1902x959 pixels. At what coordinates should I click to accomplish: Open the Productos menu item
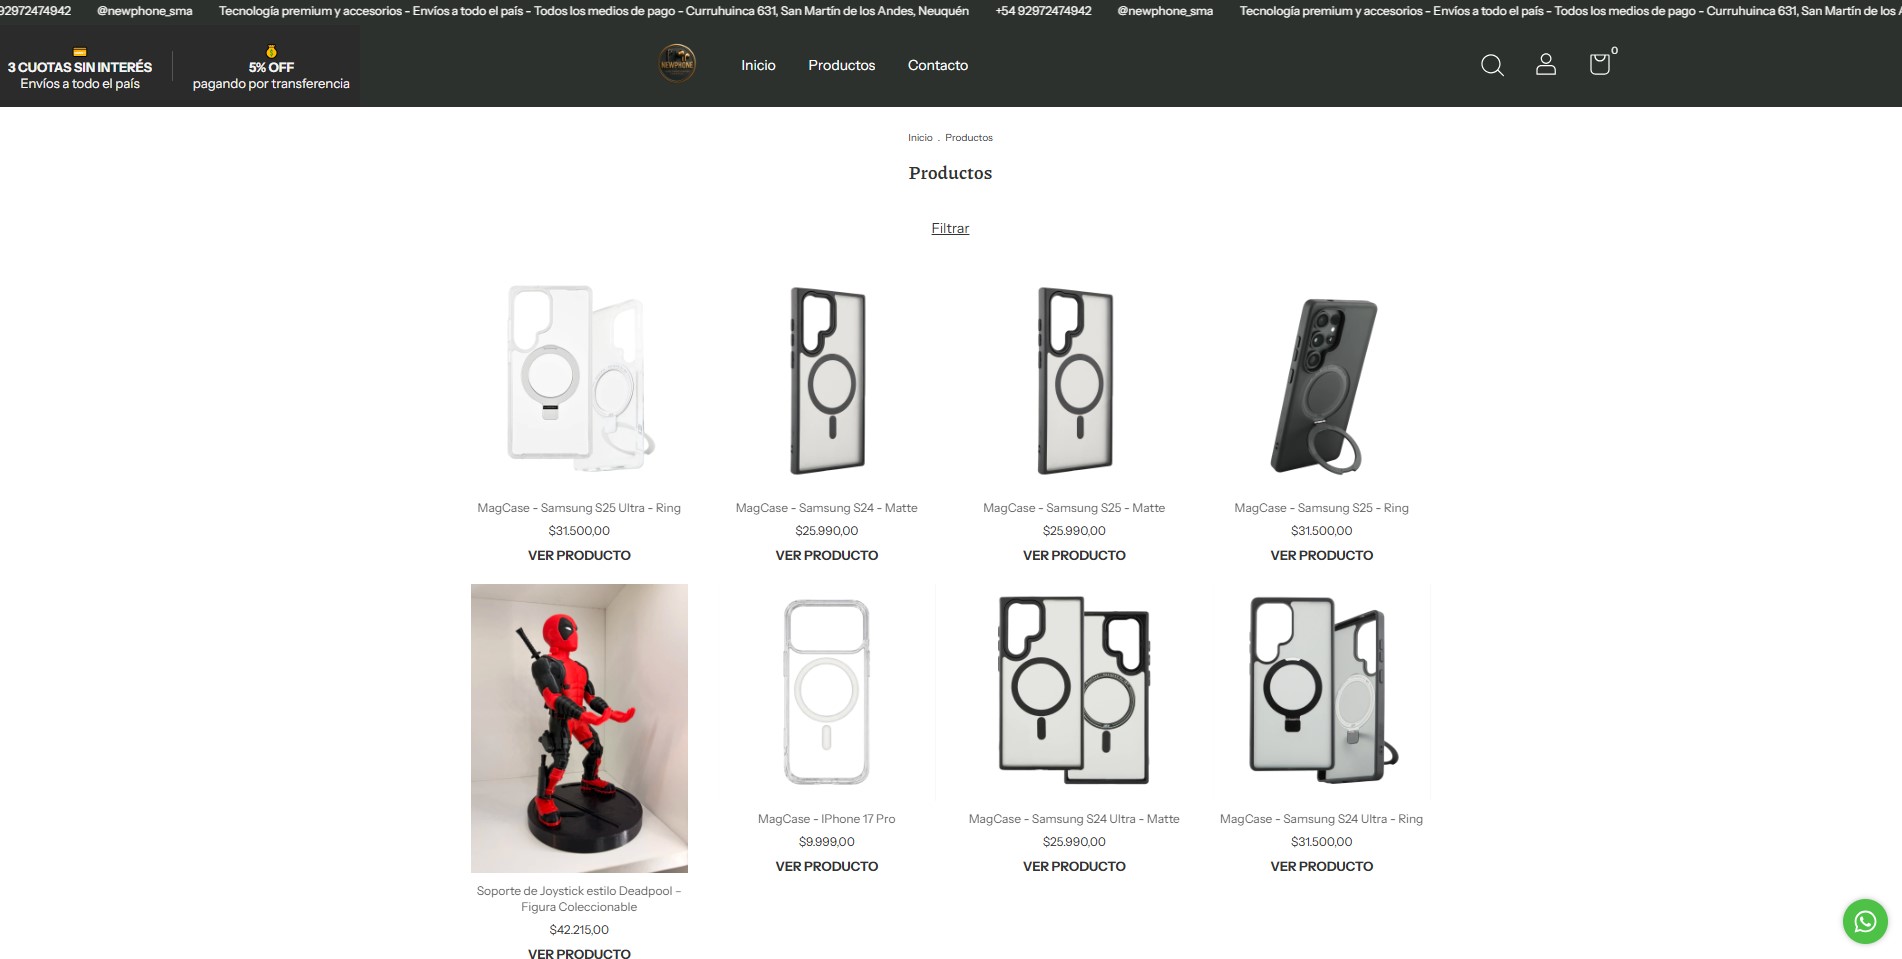tap(842, 65)
